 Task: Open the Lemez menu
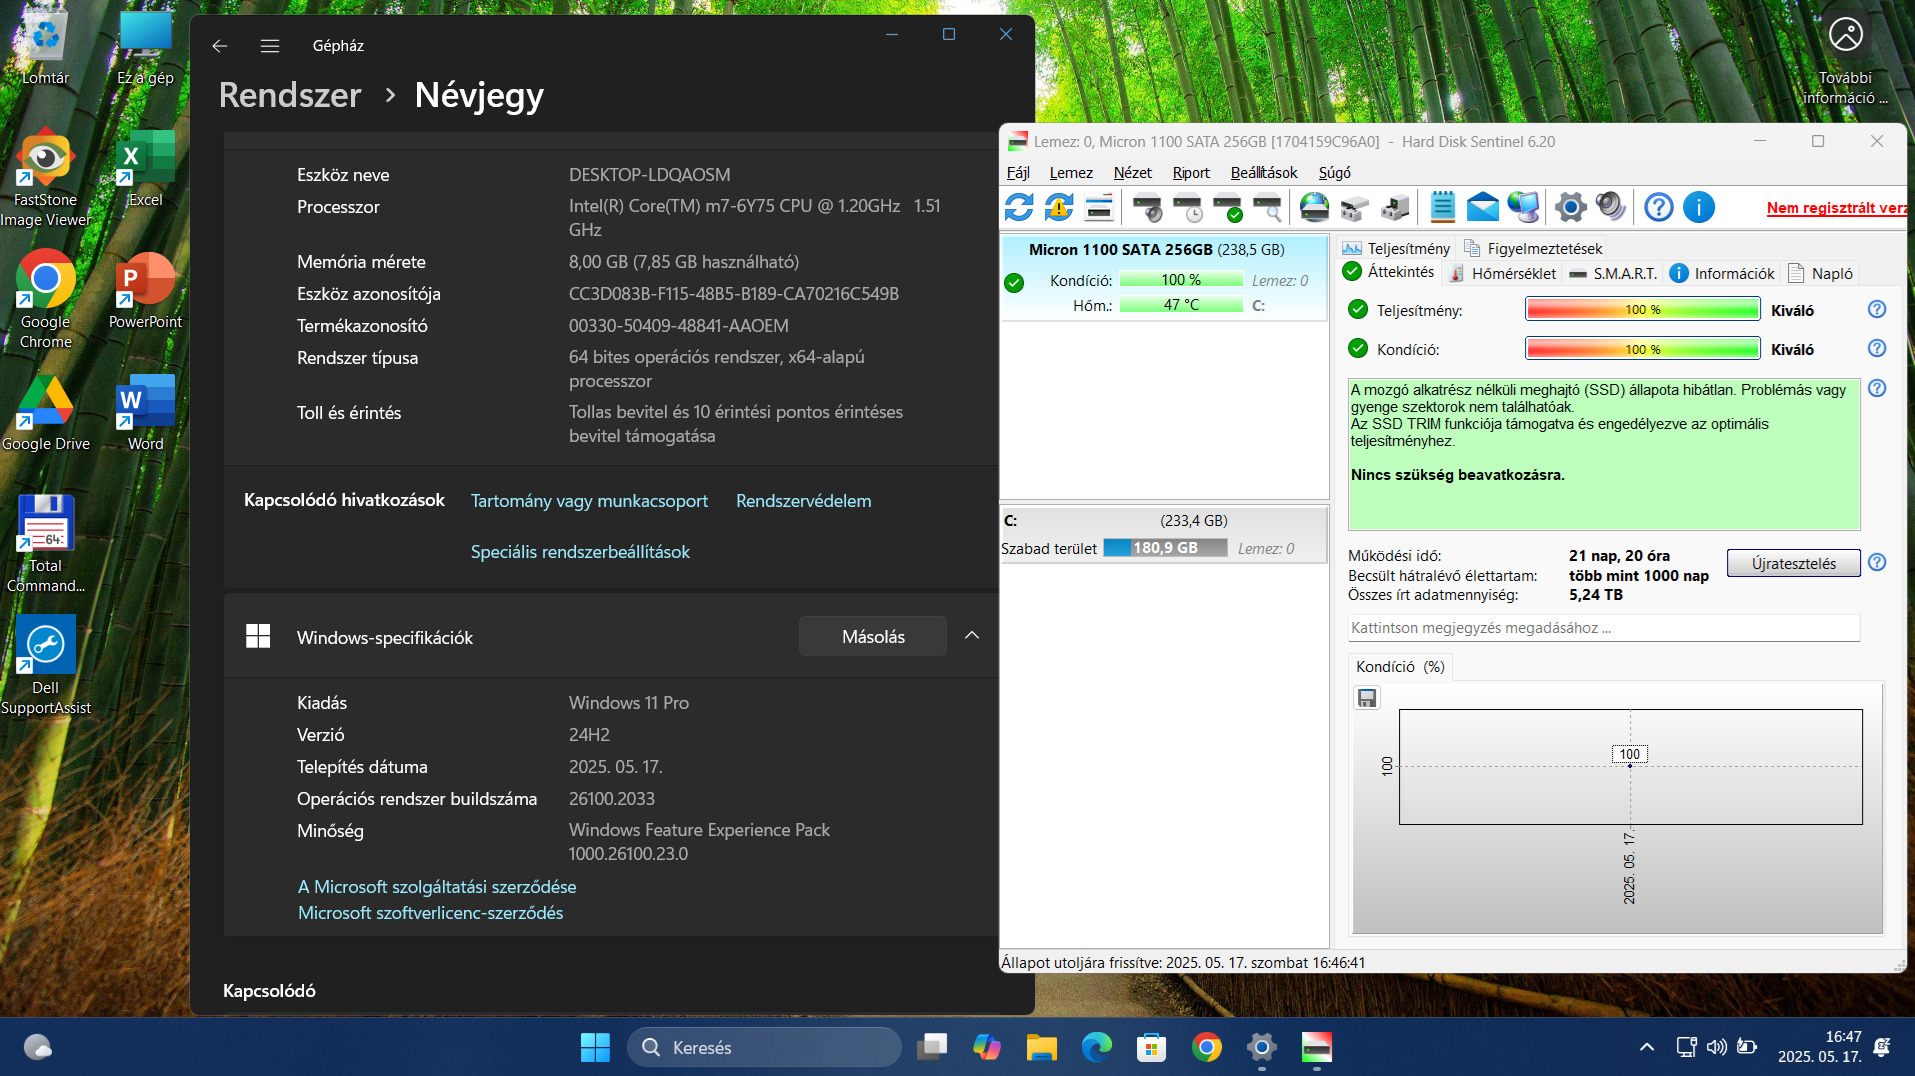pyautogui.click(x=1071, y=173)
